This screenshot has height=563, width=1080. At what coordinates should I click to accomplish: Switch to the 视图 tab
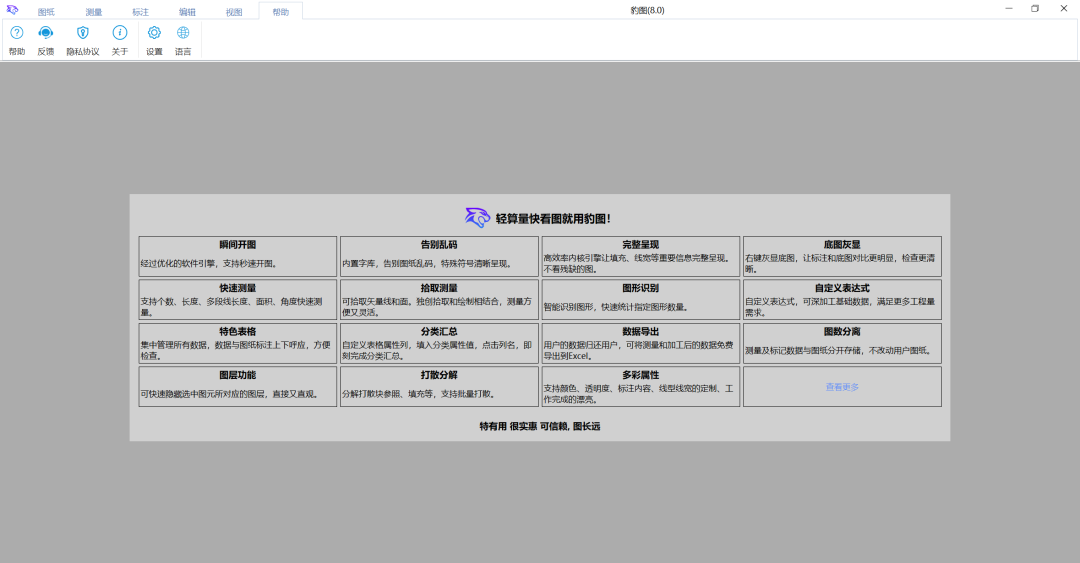pyautogui.click(x=234, y=12)
